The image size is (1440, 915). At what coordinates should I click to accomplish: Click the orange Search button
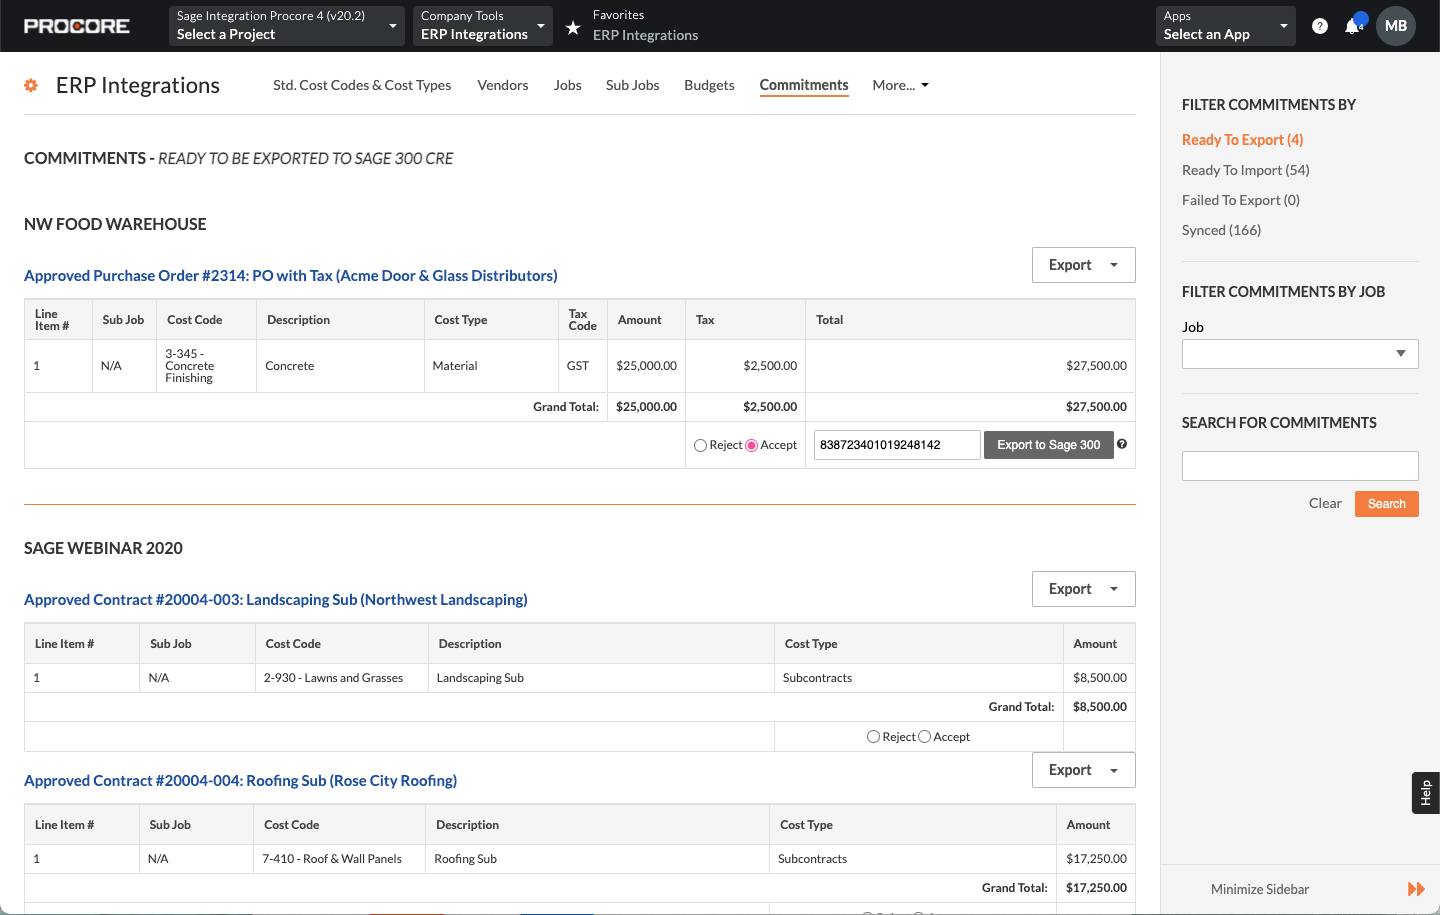click(1386, 504)
